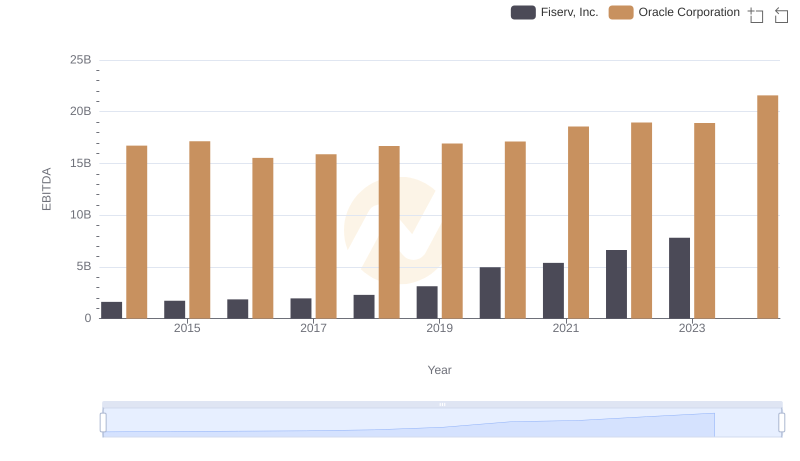Click the Fiserv bar for 2023

click(x=679, y=278)
